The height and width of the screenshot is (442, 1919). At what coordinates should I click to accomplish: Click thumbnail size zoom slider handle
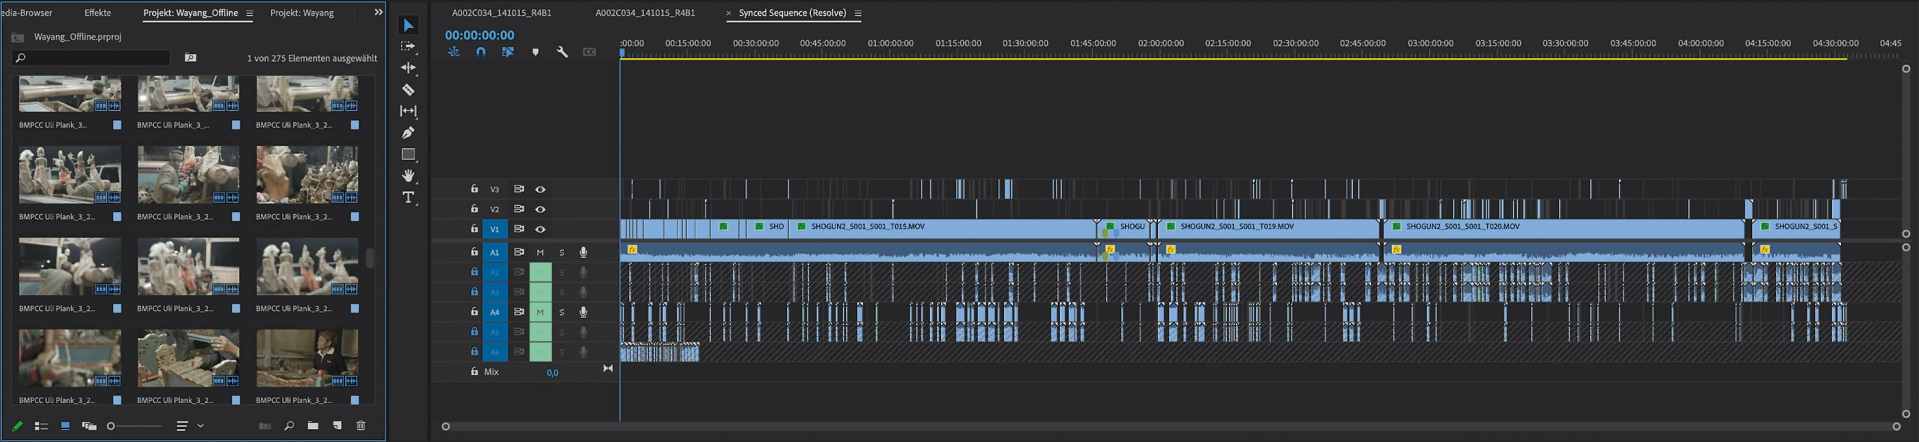tap(111, 426)
